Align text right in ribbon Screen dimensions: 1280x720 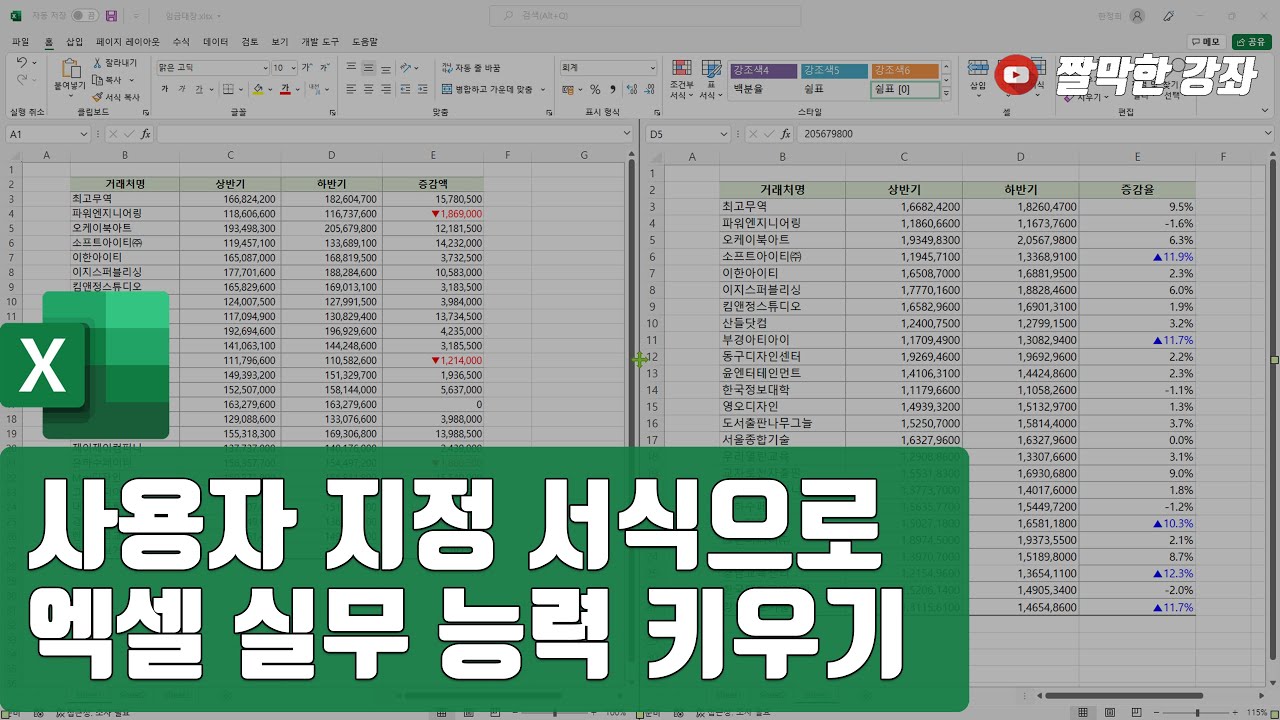(387, 89)
